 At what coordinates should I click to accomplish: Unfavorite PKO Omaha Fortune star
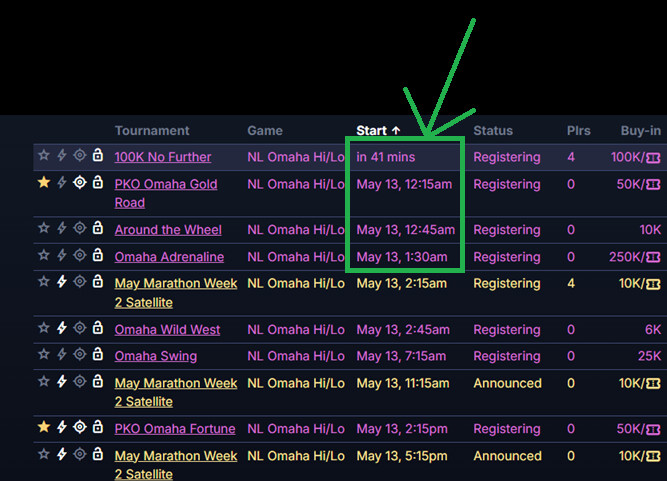44,427
